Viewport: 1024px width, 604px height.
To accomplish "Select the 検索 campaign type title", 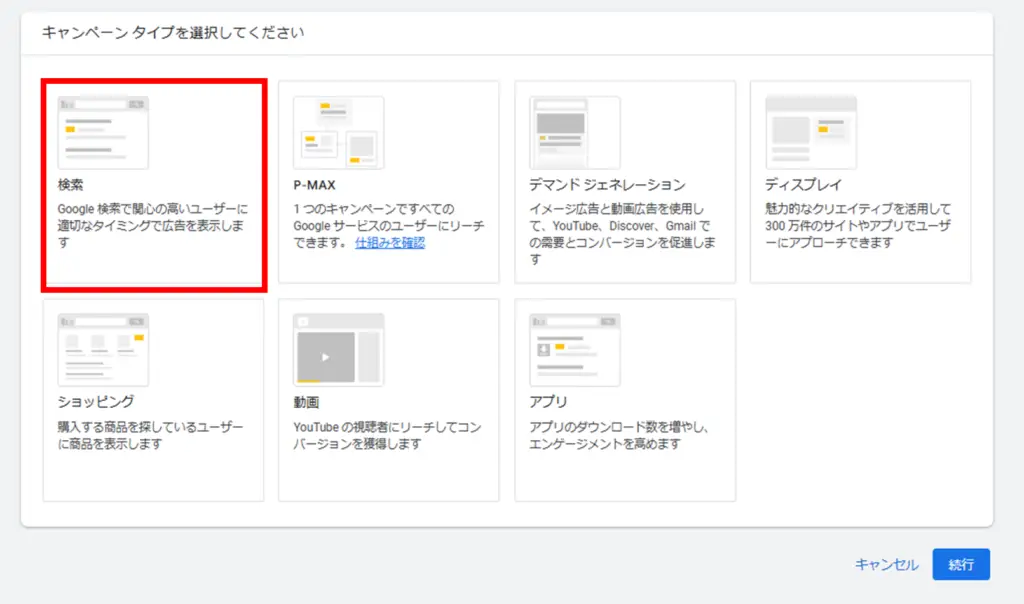I will coord(71,185).
